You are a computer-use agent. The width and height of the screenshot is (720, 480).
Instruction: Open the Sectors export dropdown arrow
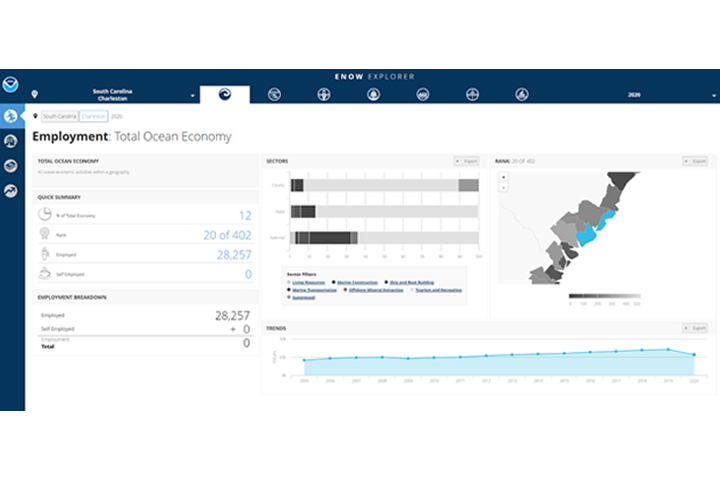click(457, 161)
